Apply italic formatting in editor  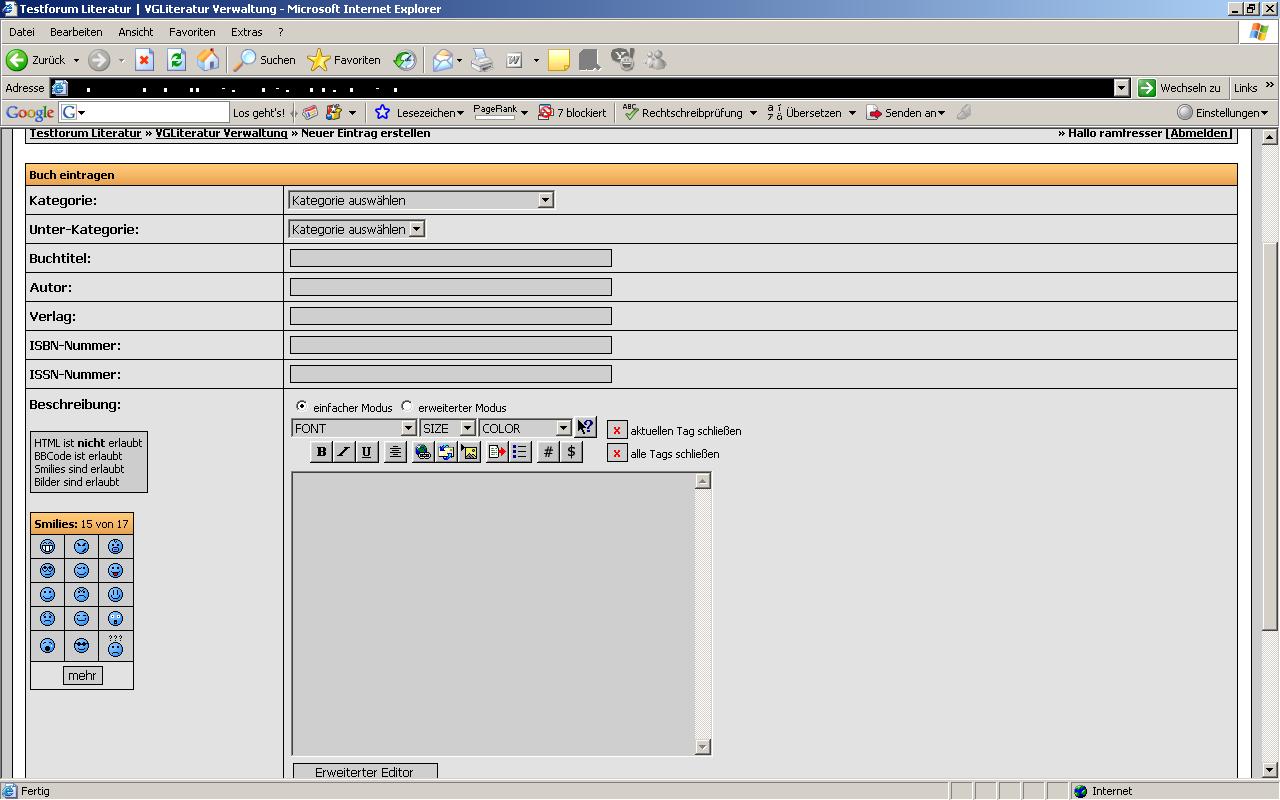click(344, 452)
